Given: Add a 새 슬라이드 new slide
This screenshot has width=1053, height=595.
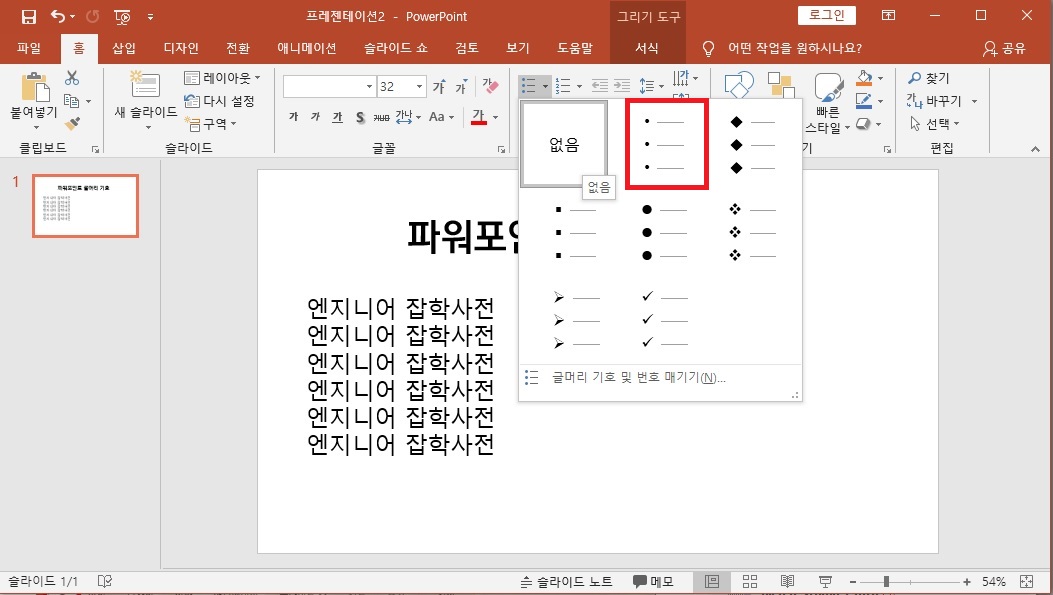Looking at the screenshot, I should 145,86.
